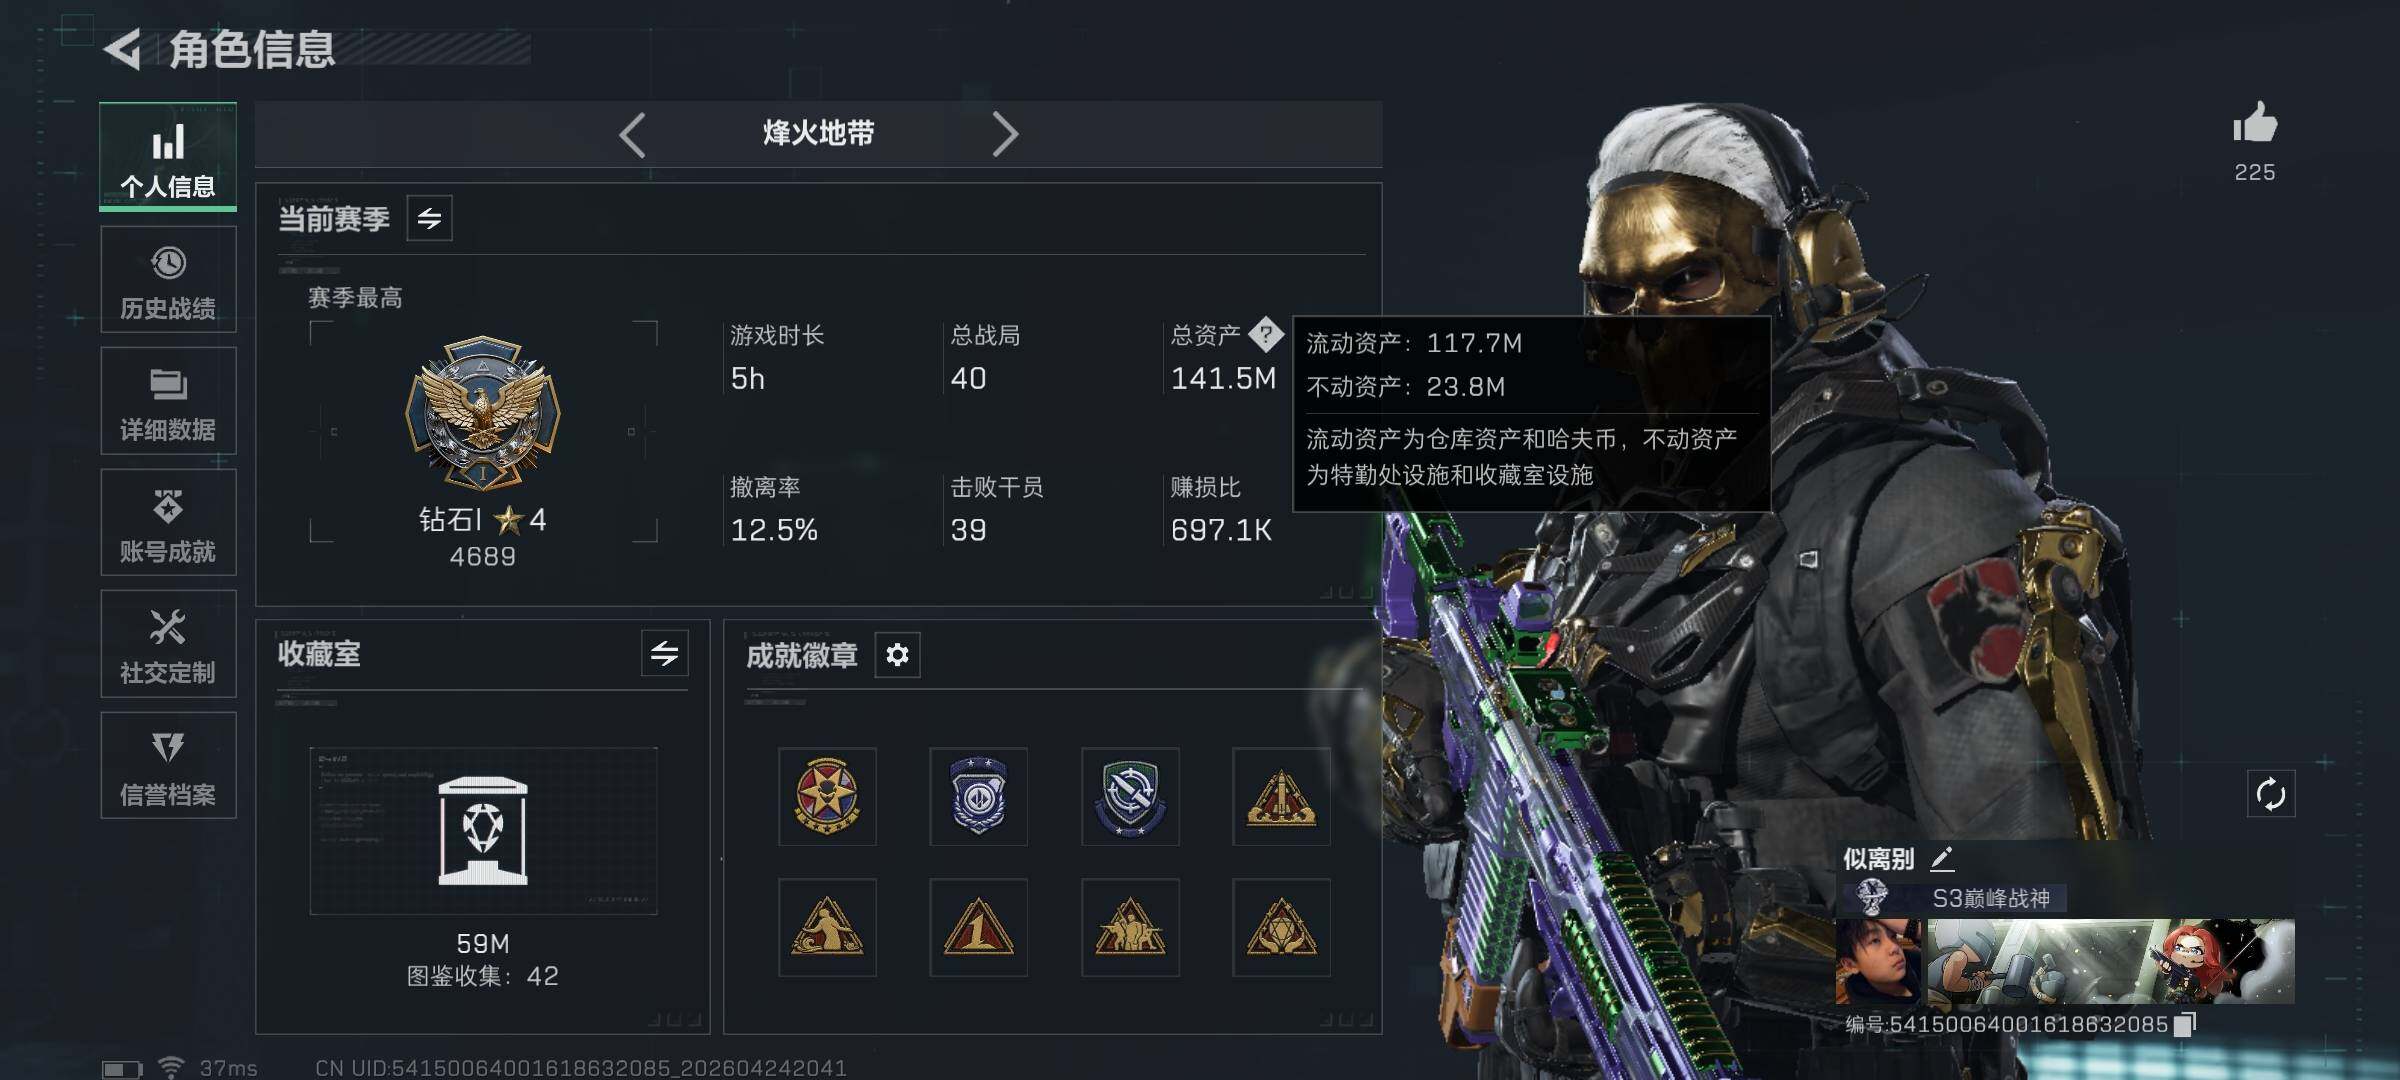Open the 成就徽章 settings gear
The width and height of the screenshot is (2400, 1080).
897,655
